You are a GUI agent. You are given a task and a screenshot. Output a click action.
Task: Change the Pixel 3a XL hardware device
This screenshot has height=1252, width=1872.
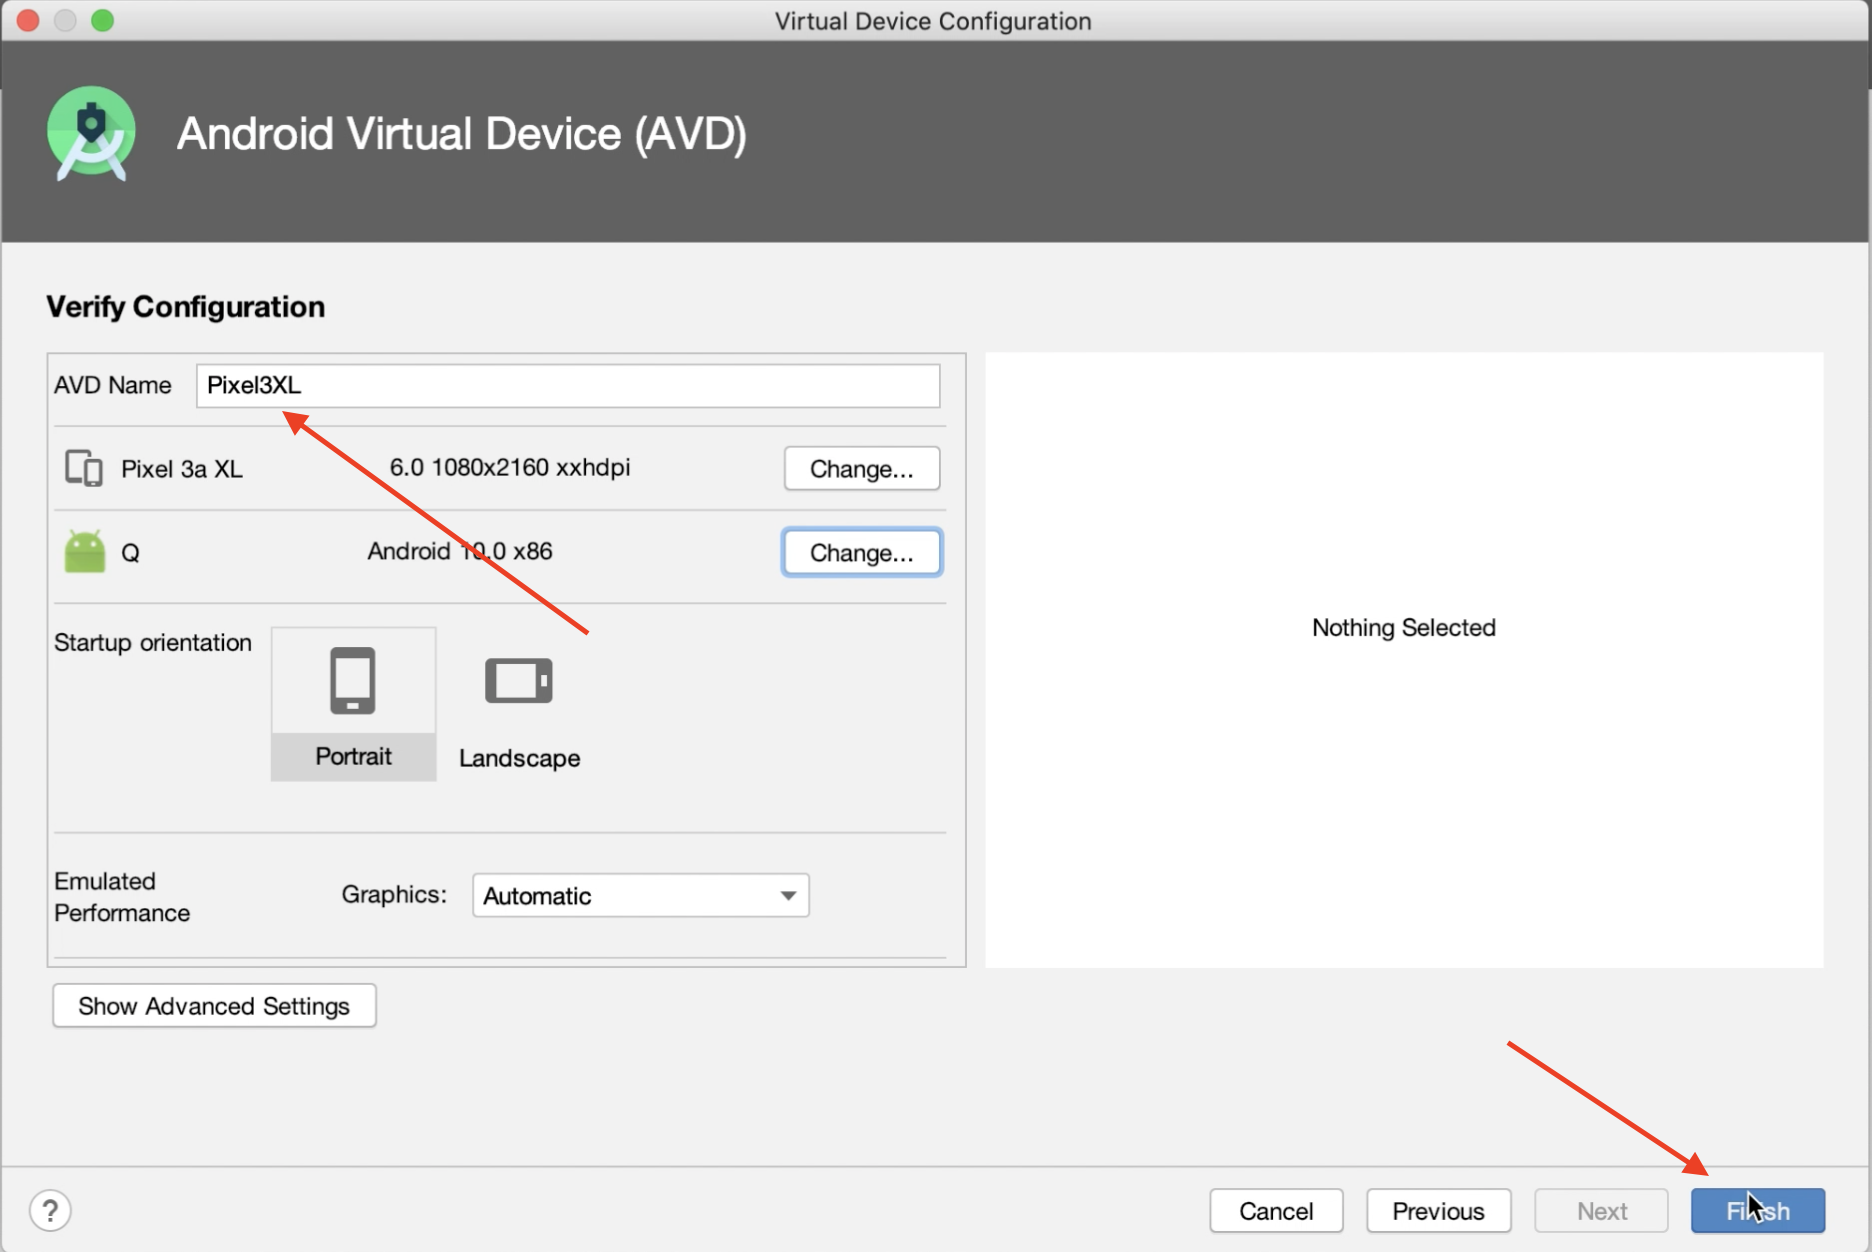[862, 469]
